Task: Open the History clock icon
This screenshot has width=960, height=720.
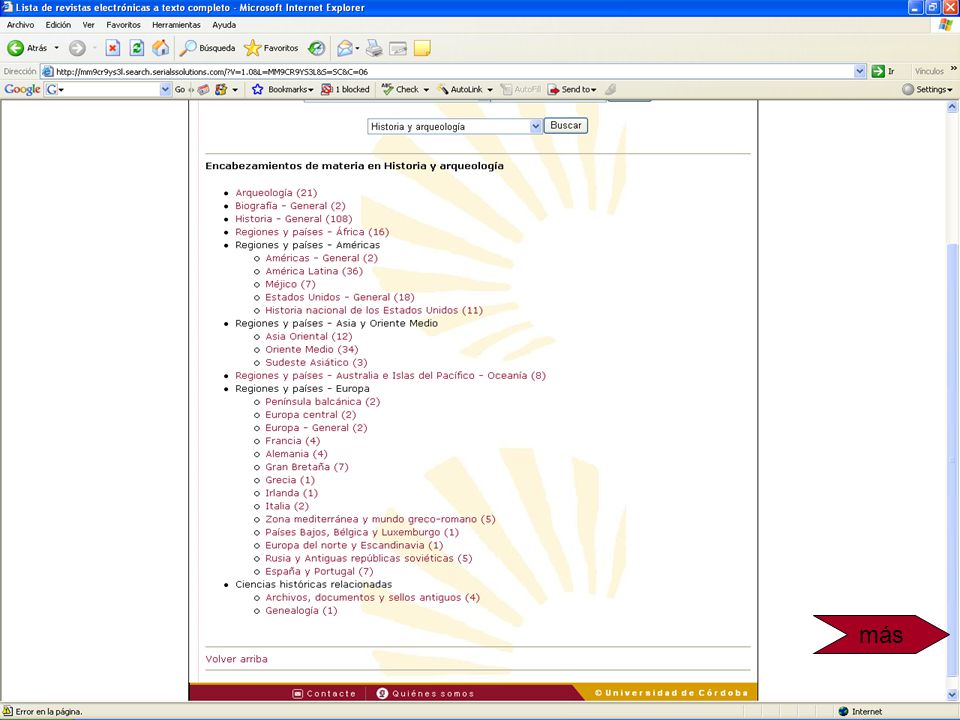Action: 317,48
